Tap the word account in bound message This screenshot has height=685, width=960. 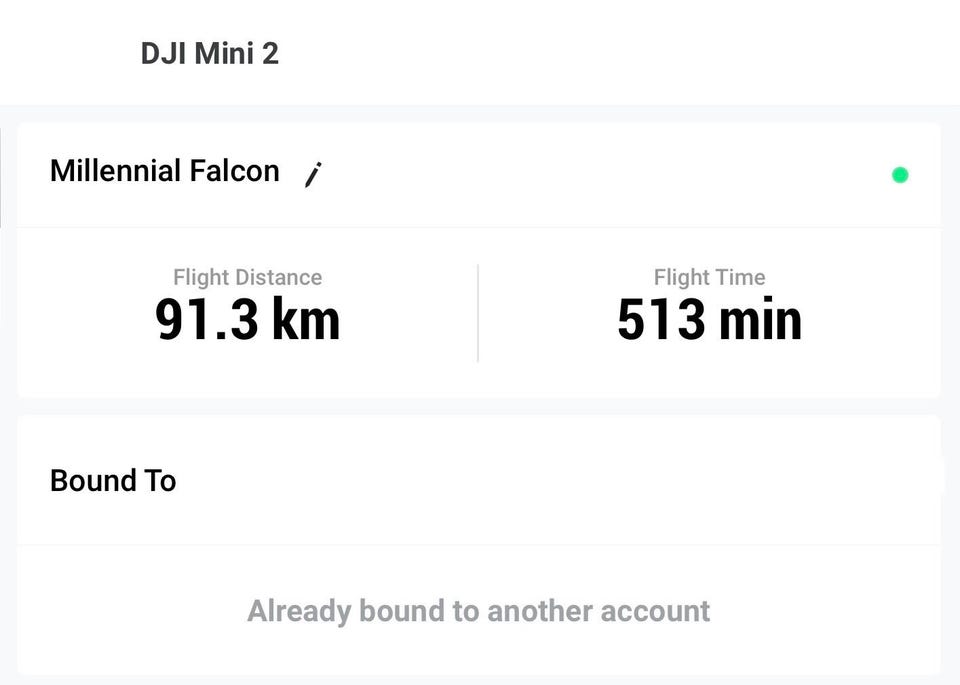pos(654,611)
